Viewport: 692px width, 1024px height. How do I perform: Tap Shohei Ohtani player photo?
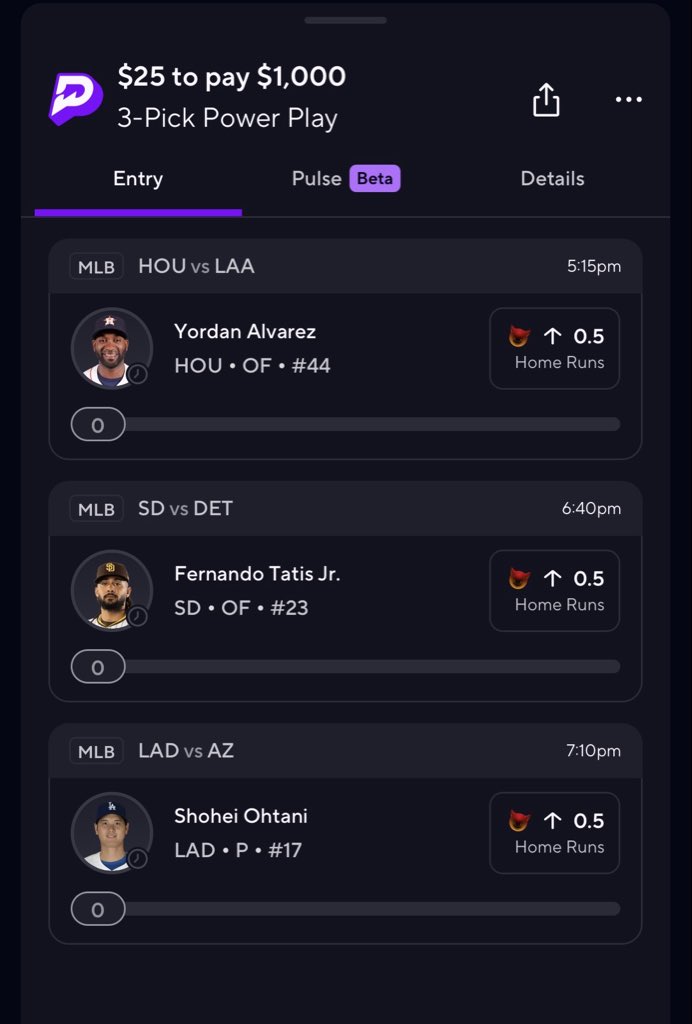(110, 832)
